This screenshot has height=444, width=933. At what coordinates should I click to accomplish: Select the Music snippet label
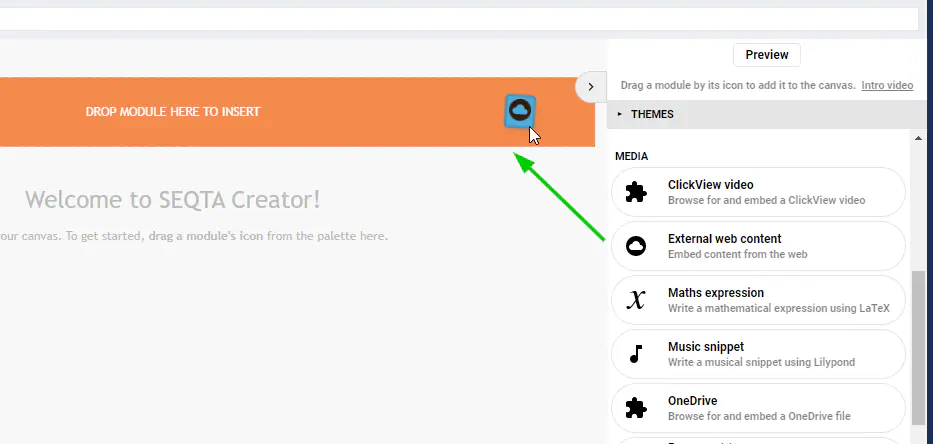tap(706, 347)
